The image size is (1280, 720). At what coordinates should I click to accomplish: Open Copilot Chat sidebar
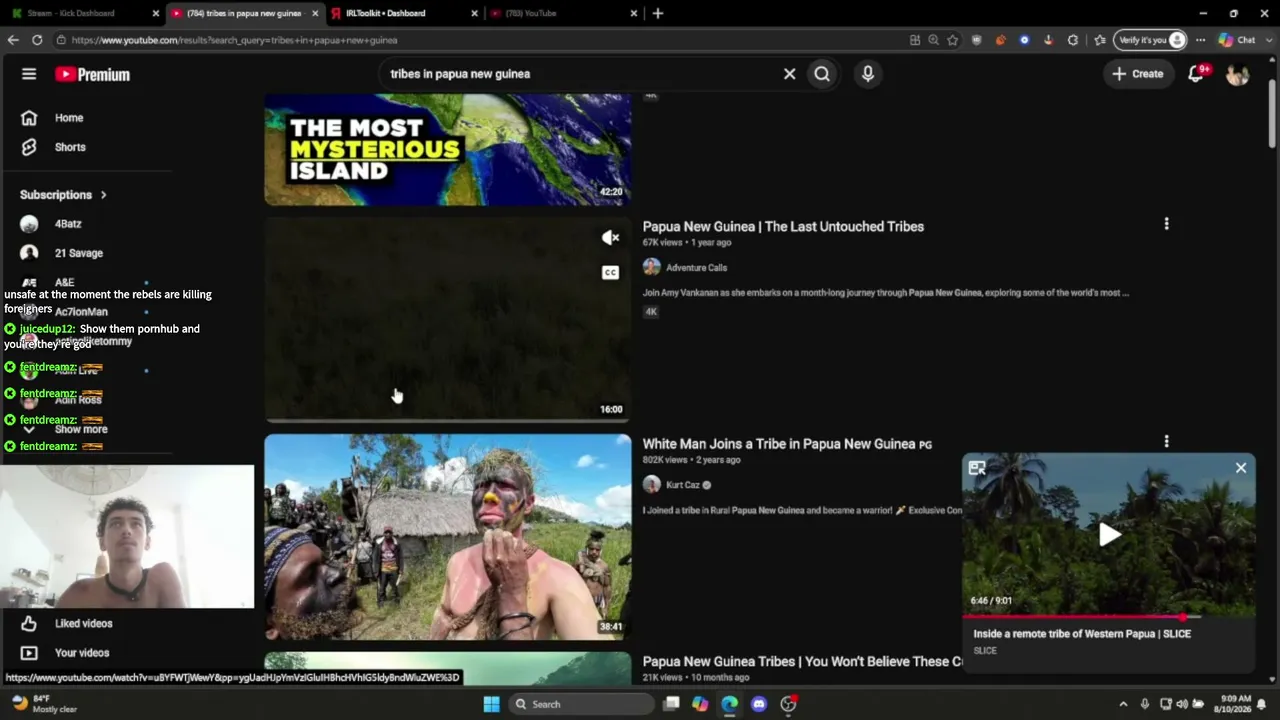pyautogui.click(x=1237, y=40)
